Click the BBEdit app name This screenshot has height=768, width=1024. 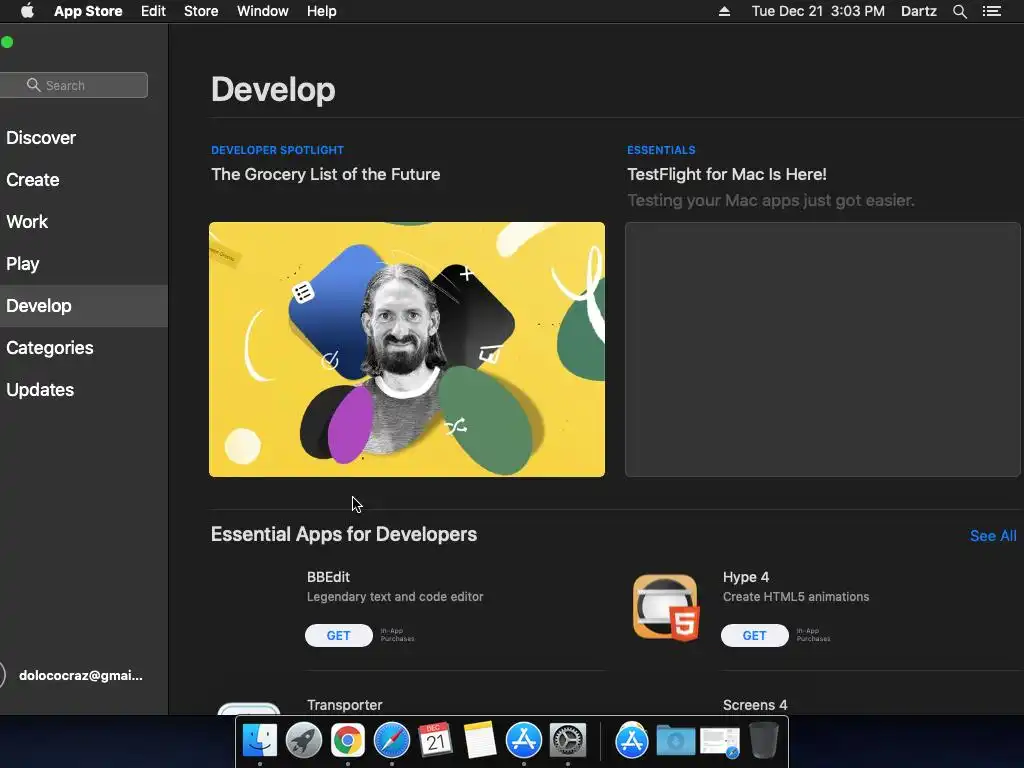coord(328,577)
